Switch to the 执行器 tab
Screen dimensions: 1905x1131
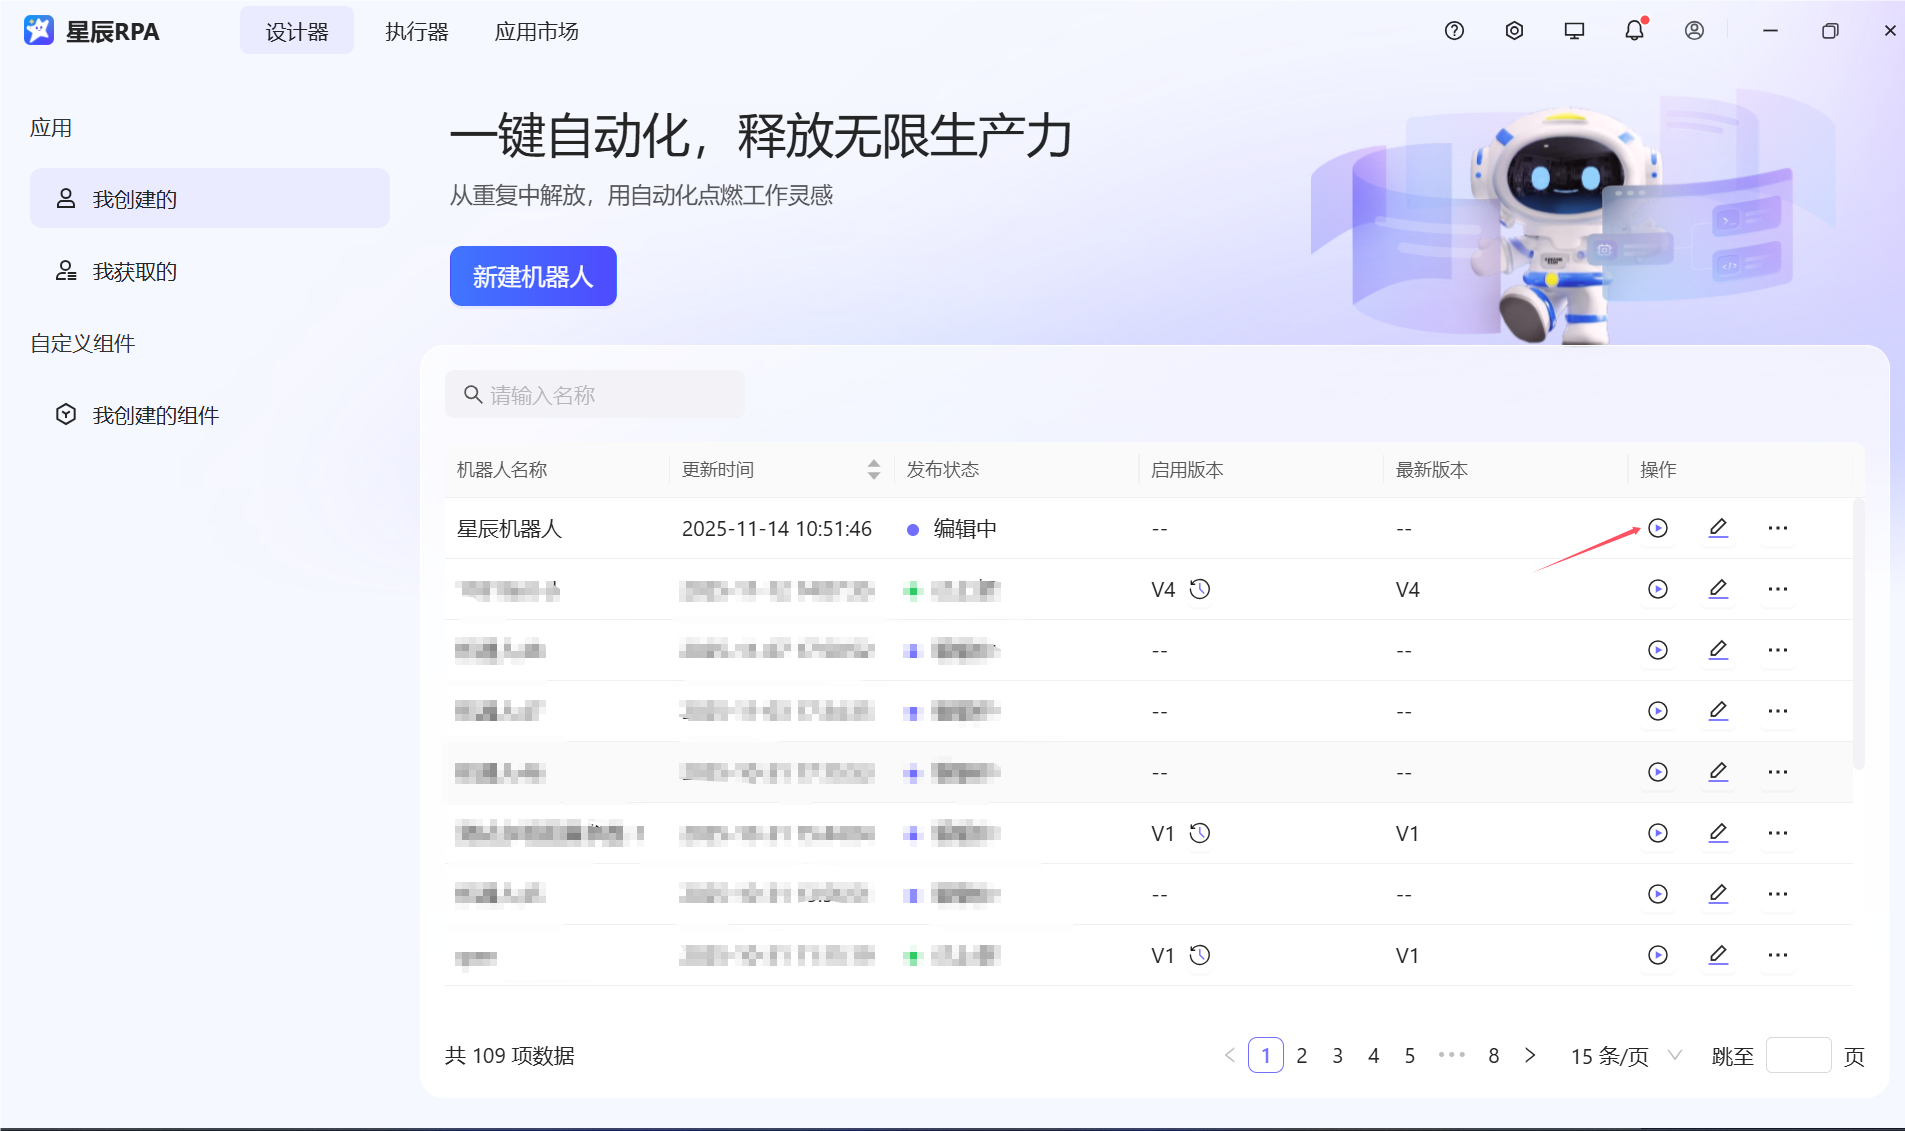pos(415,31)
